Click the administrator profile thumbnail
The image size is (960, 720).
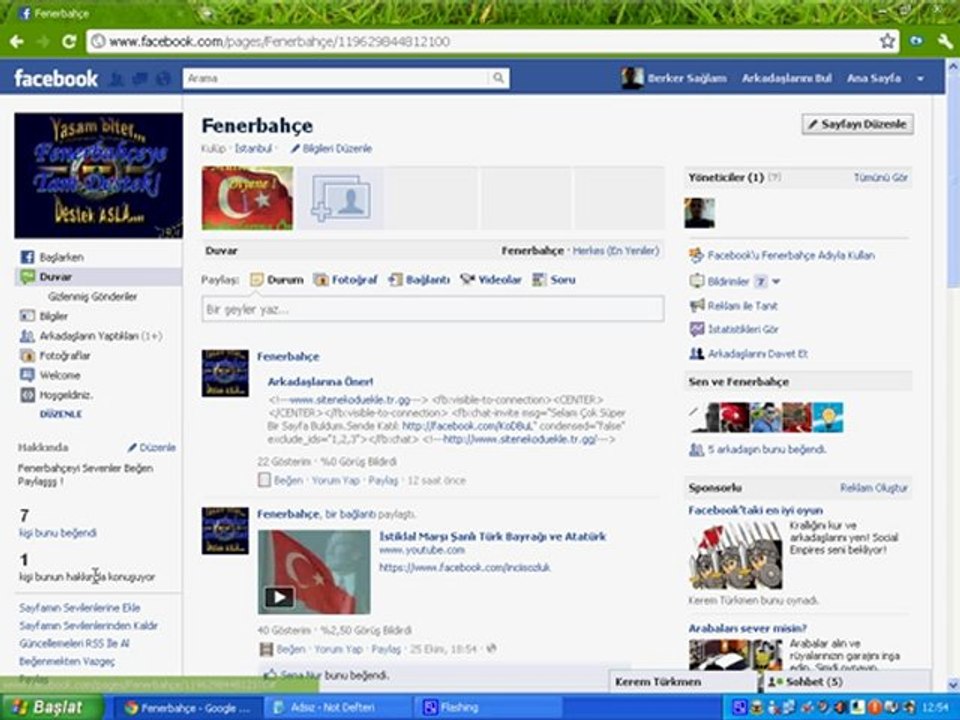click(x=699, y=213)
